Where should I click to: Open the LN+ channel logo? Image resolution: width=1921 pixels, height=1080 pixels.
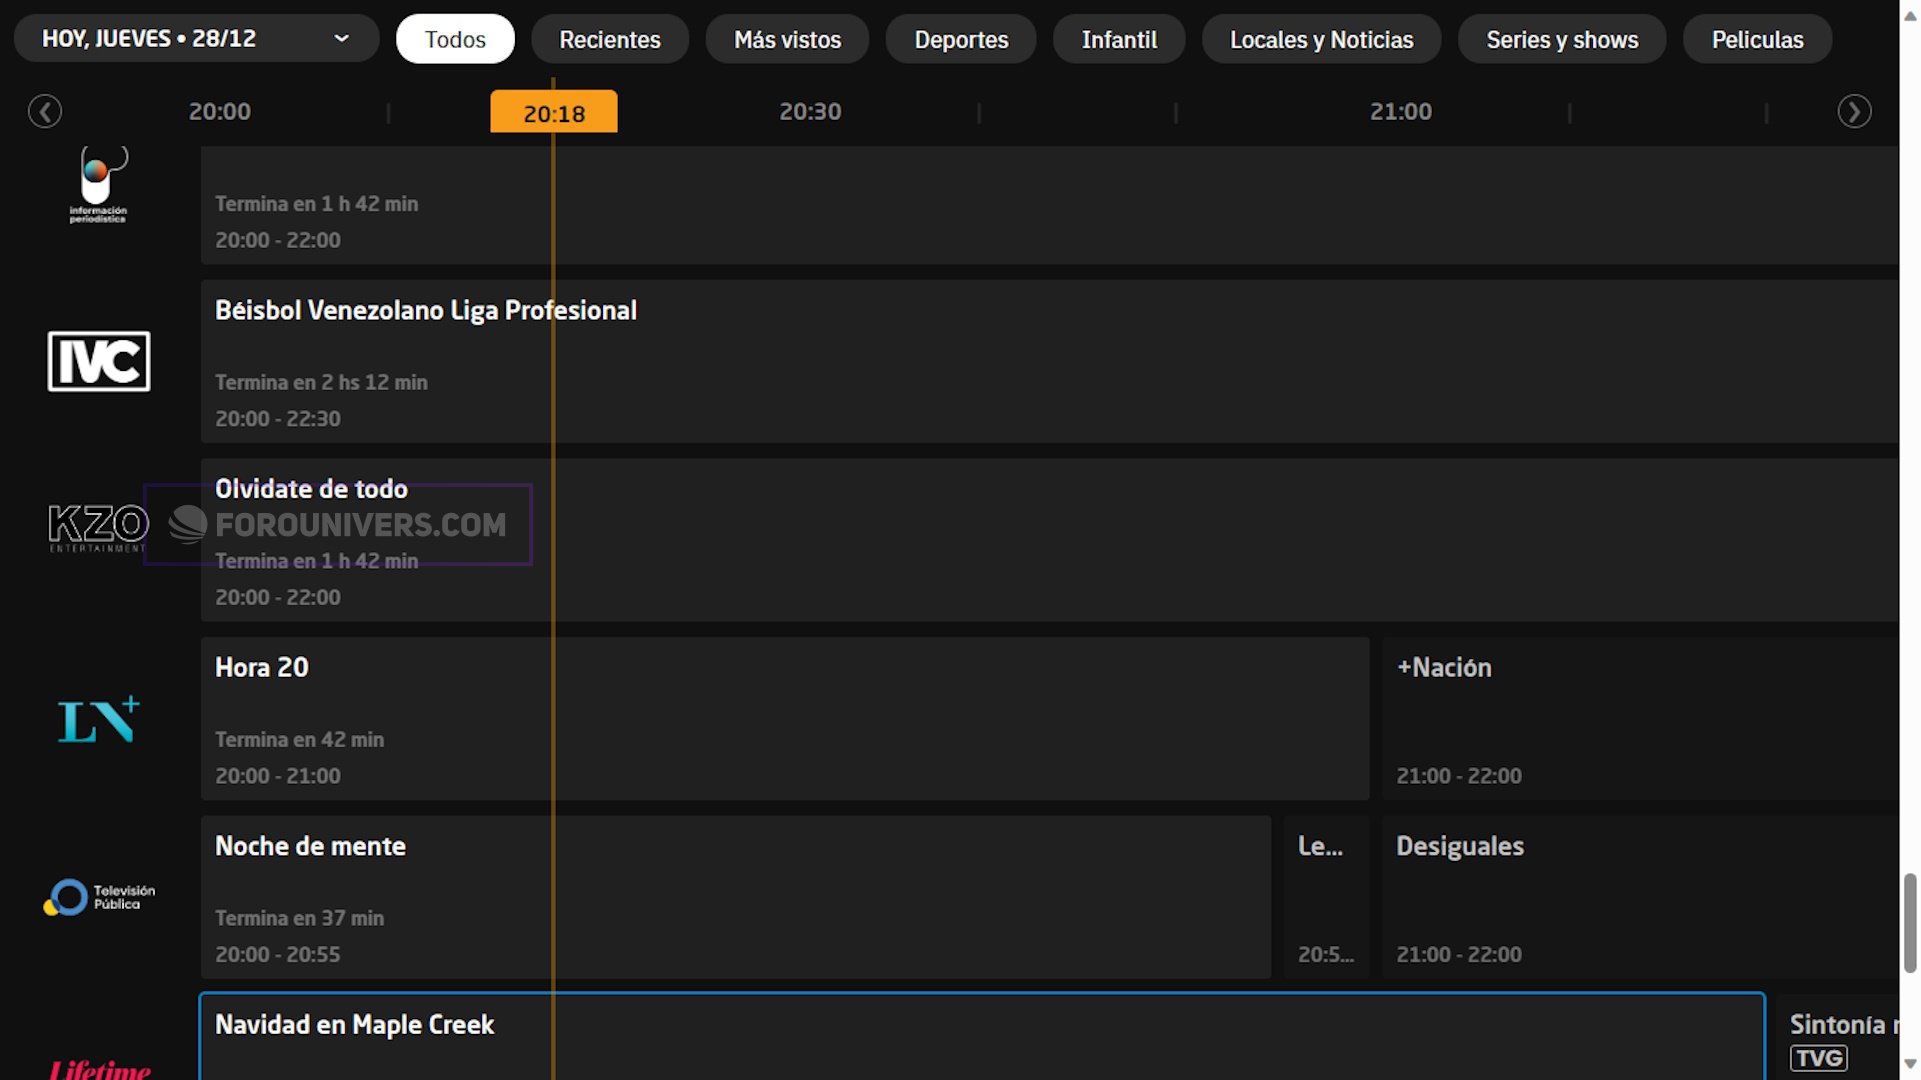pos(98,719)
